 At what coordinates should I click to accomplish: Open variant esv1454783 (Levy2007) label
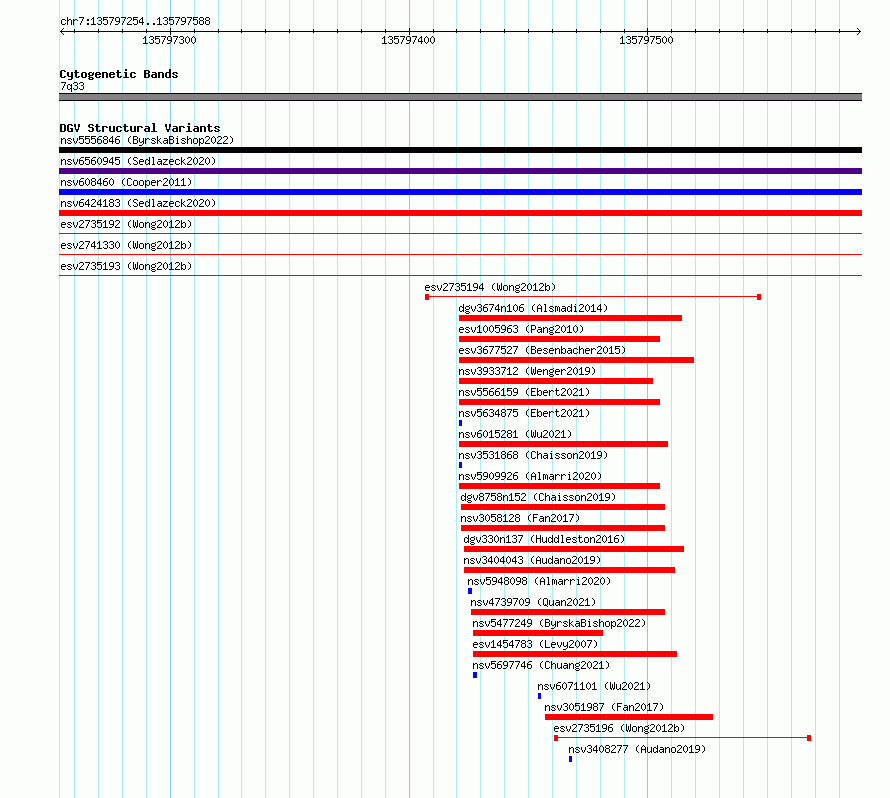(535, 644)
